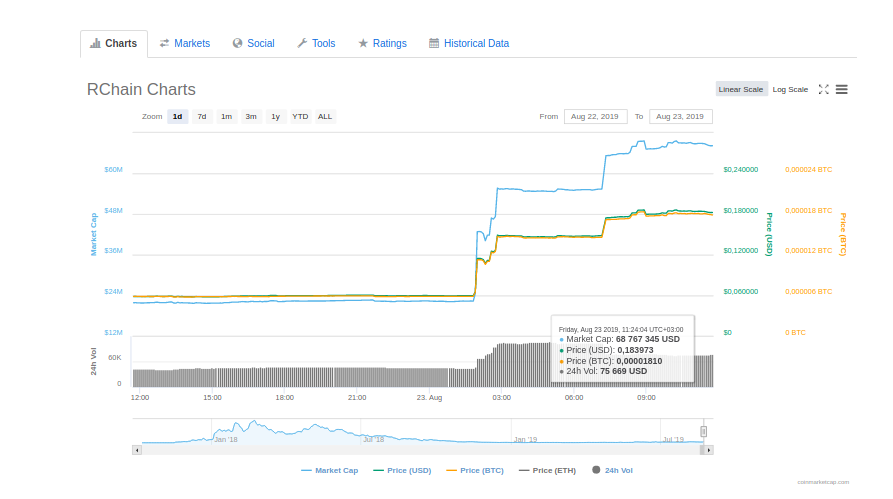This screenshot has height=499, width=893.
Task: Set zoom to ALL
Action: 325,117
